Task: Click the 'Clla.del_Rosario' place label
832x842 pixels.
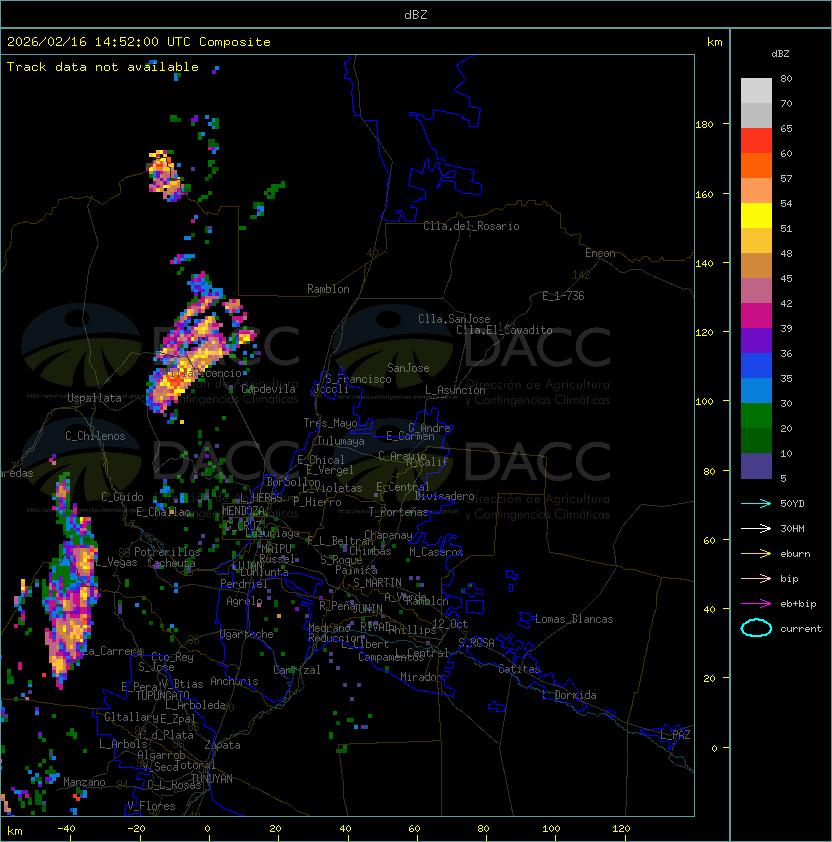Action: point(471,226)
